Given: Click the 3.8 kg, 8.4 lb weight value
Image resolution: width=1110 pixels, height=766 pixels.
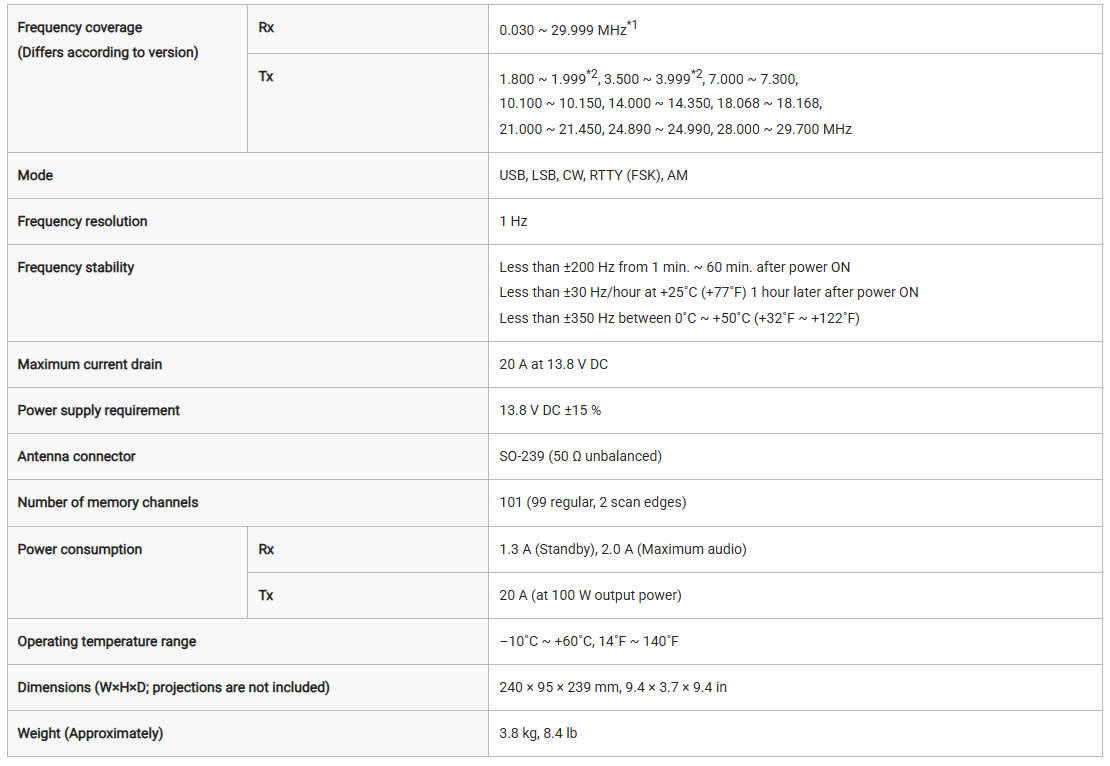Looking at the screenshot, I should coord(538,733).
